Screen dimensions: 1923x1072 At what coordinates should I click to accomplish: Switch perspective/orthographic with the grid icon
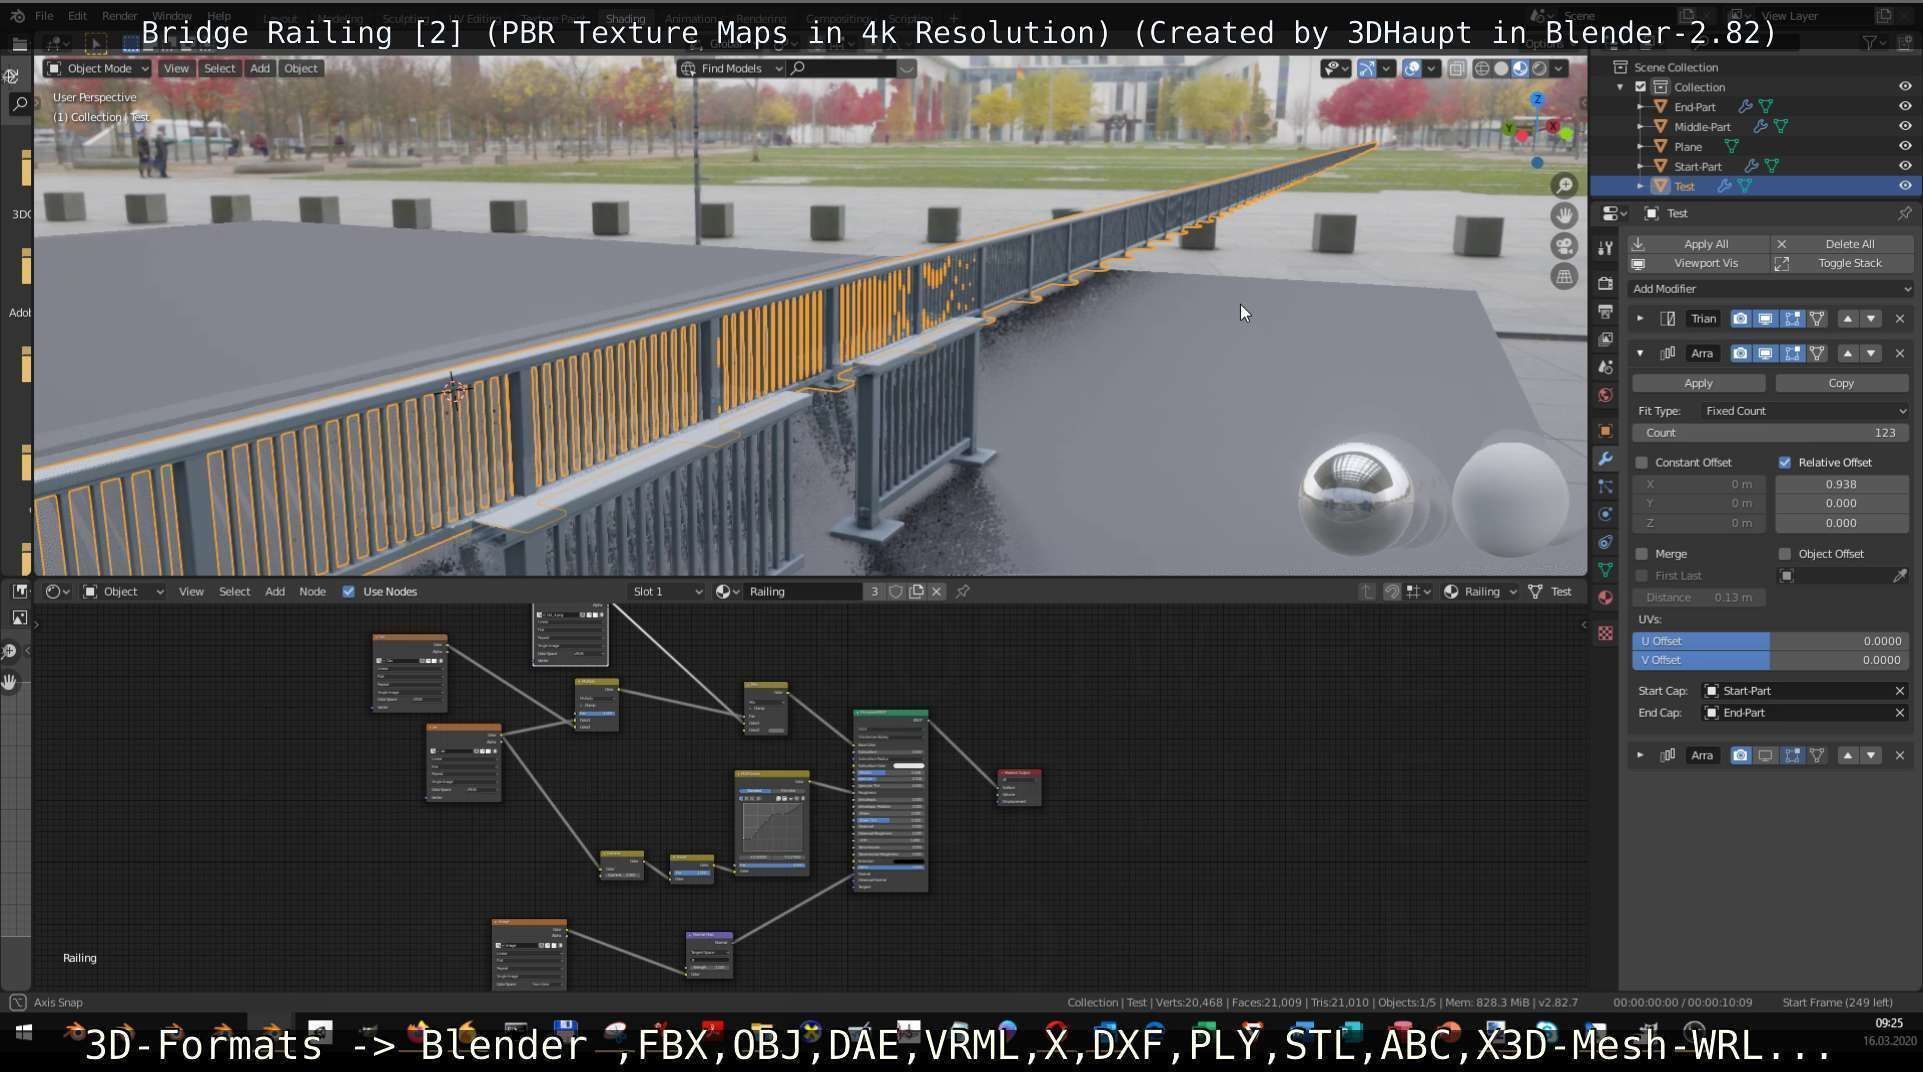(1564, 277)
